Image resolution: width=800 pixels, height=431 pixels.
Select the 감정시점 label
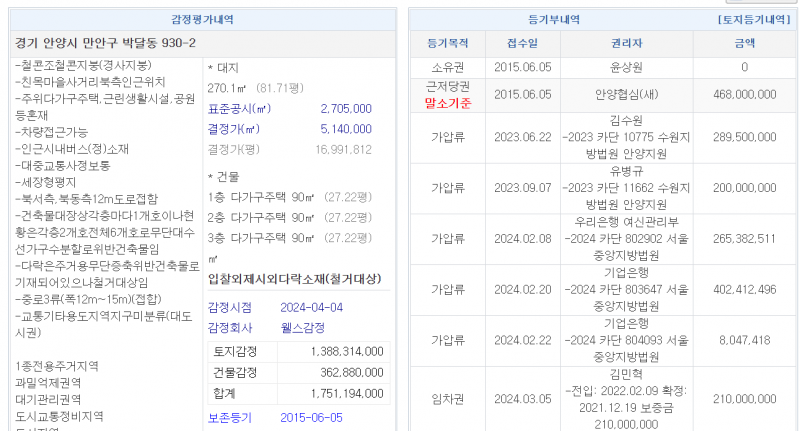click(229, 308)
